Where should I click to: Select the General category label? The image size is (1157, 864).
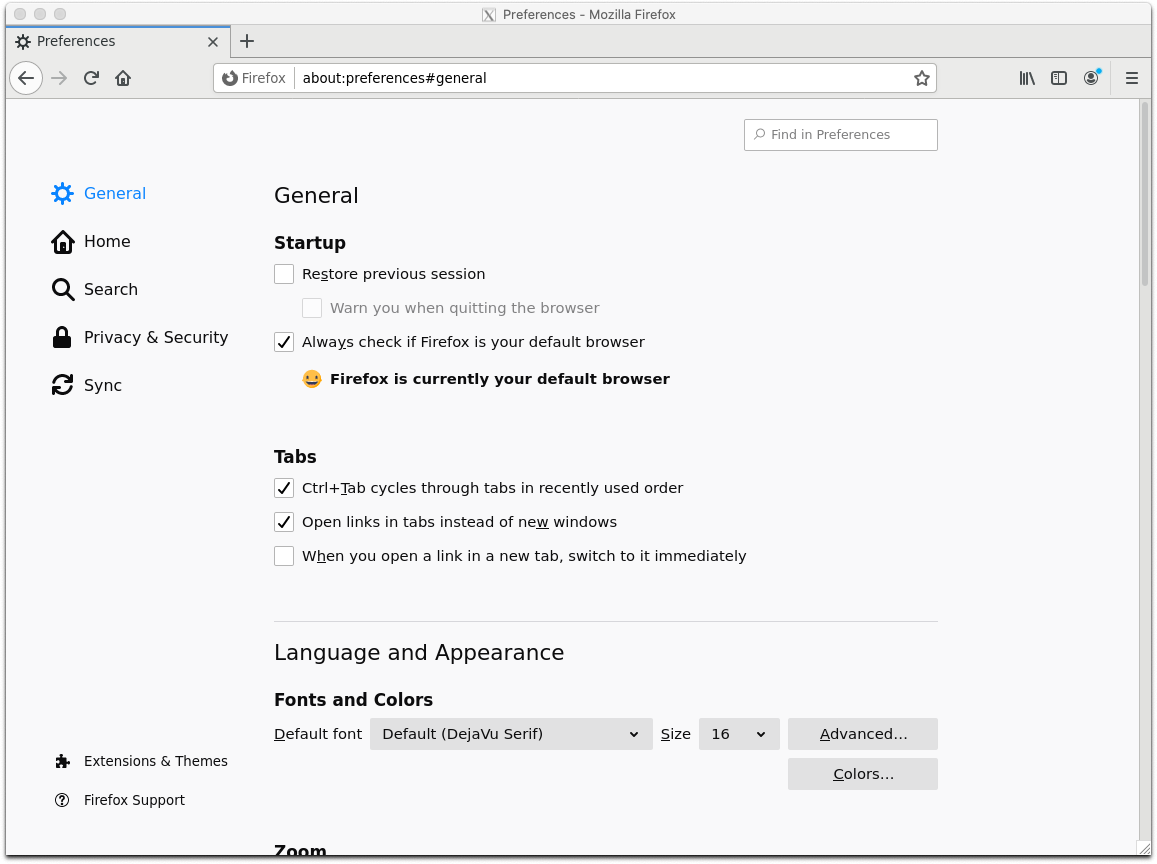[115, 193]
